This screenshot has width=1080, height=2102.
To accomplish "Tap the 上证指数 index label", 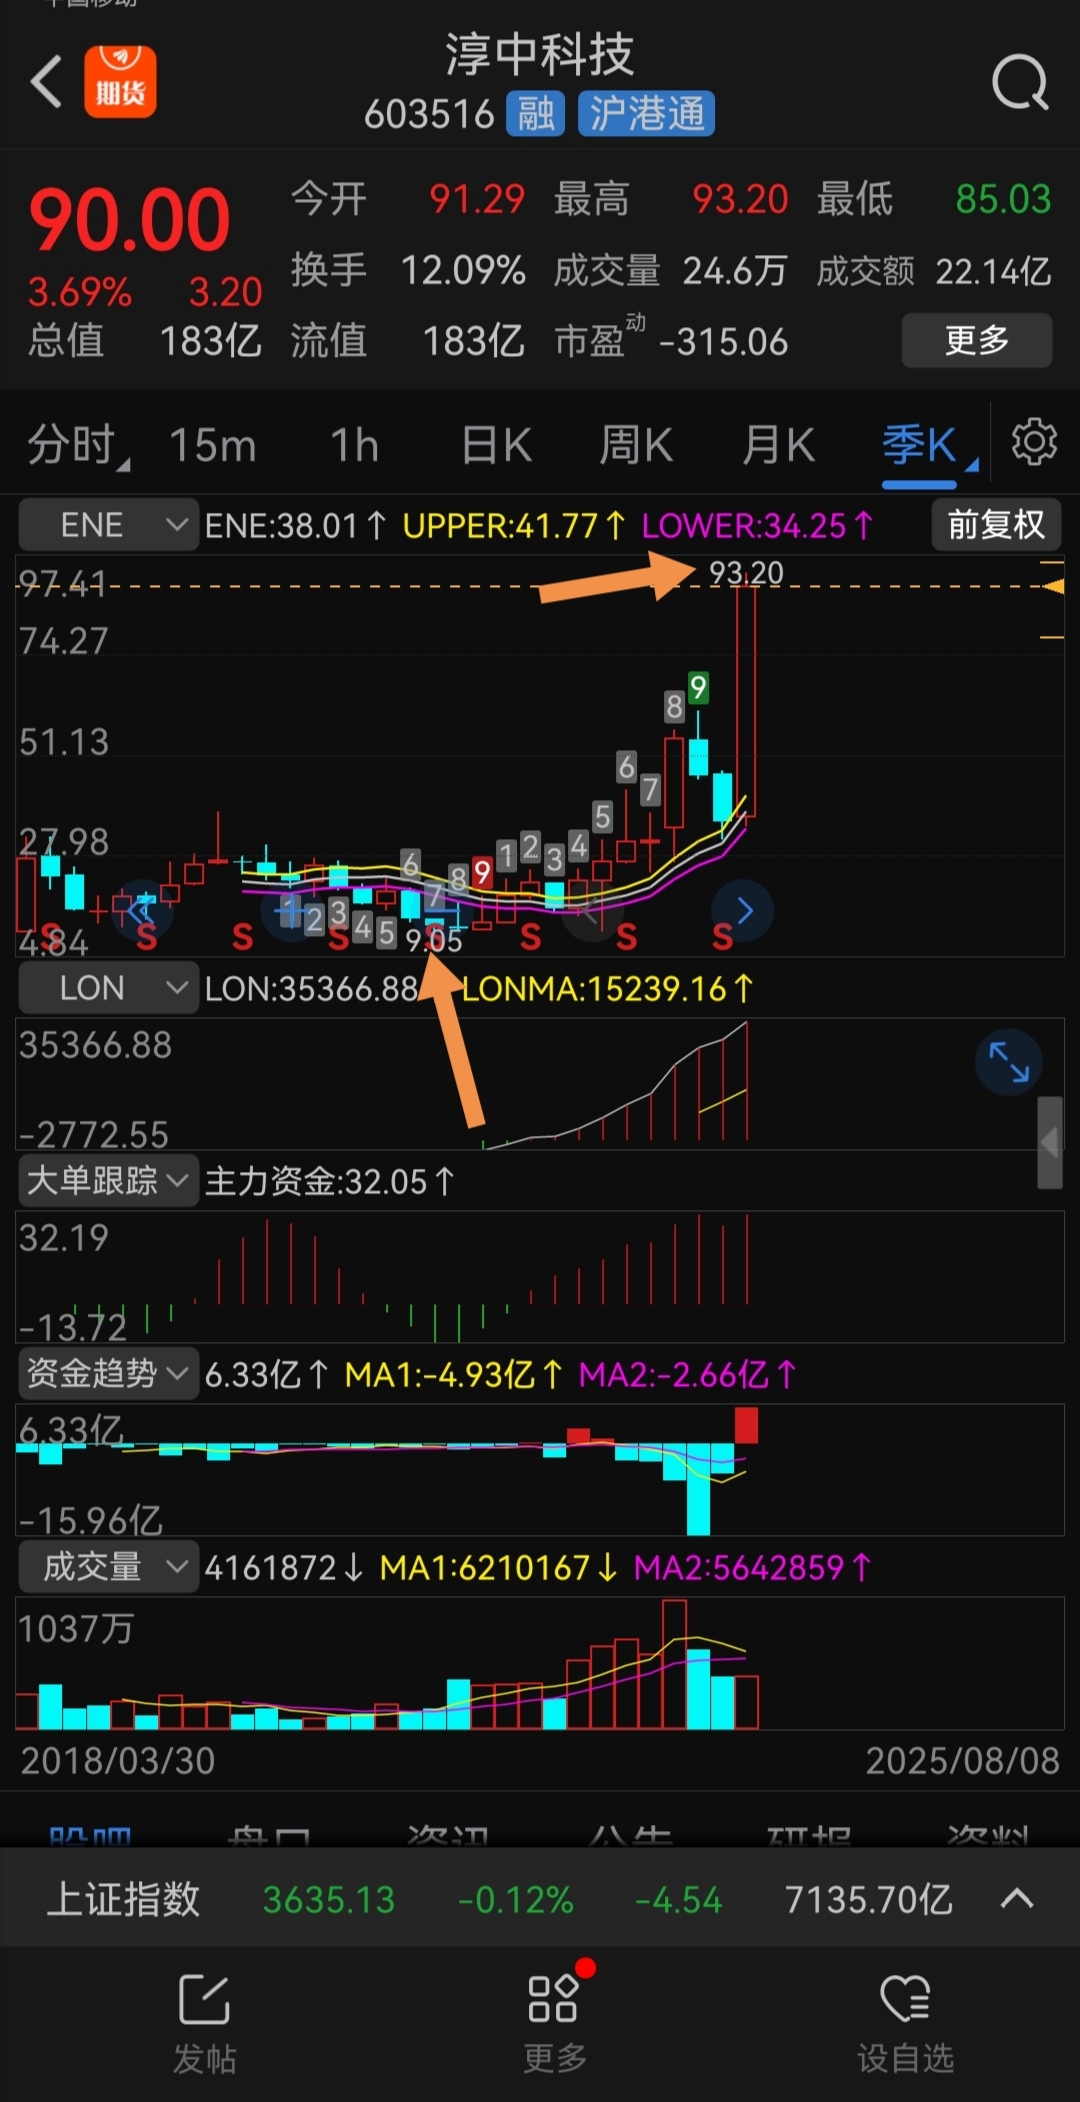I will pos(124,1899).
